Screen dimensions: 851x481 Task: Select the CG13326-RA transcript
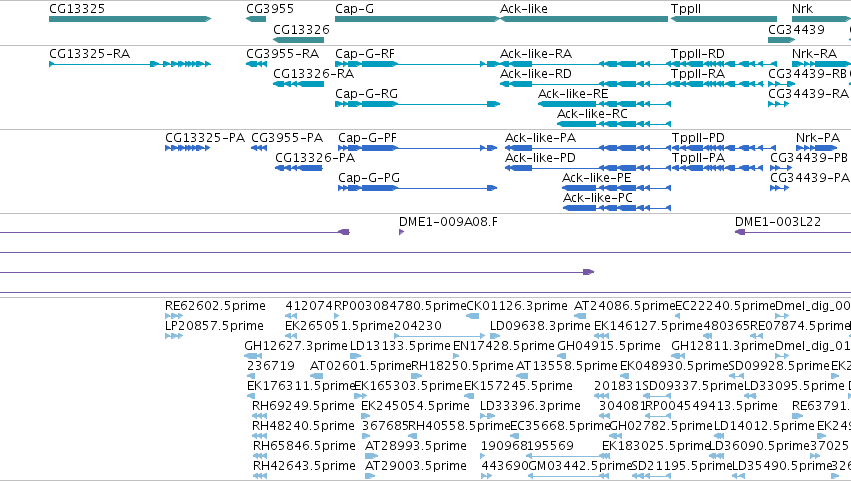click(298, 84)
